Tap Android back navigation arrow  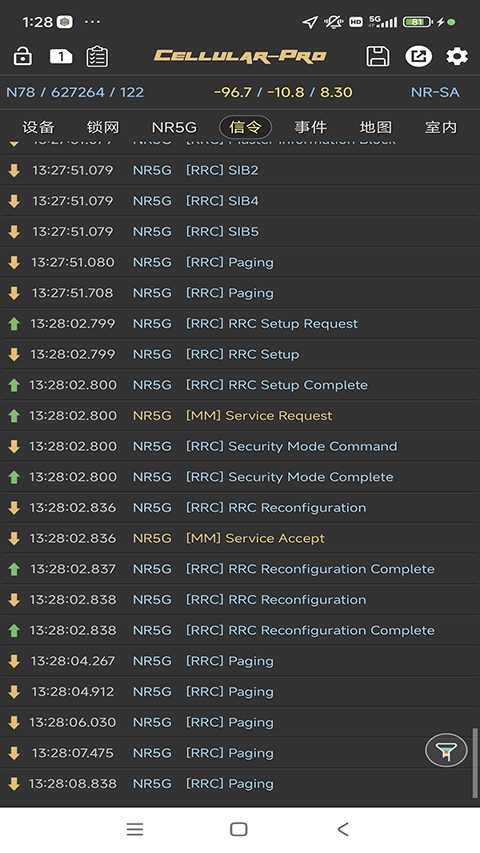click(x=343, y=829)
